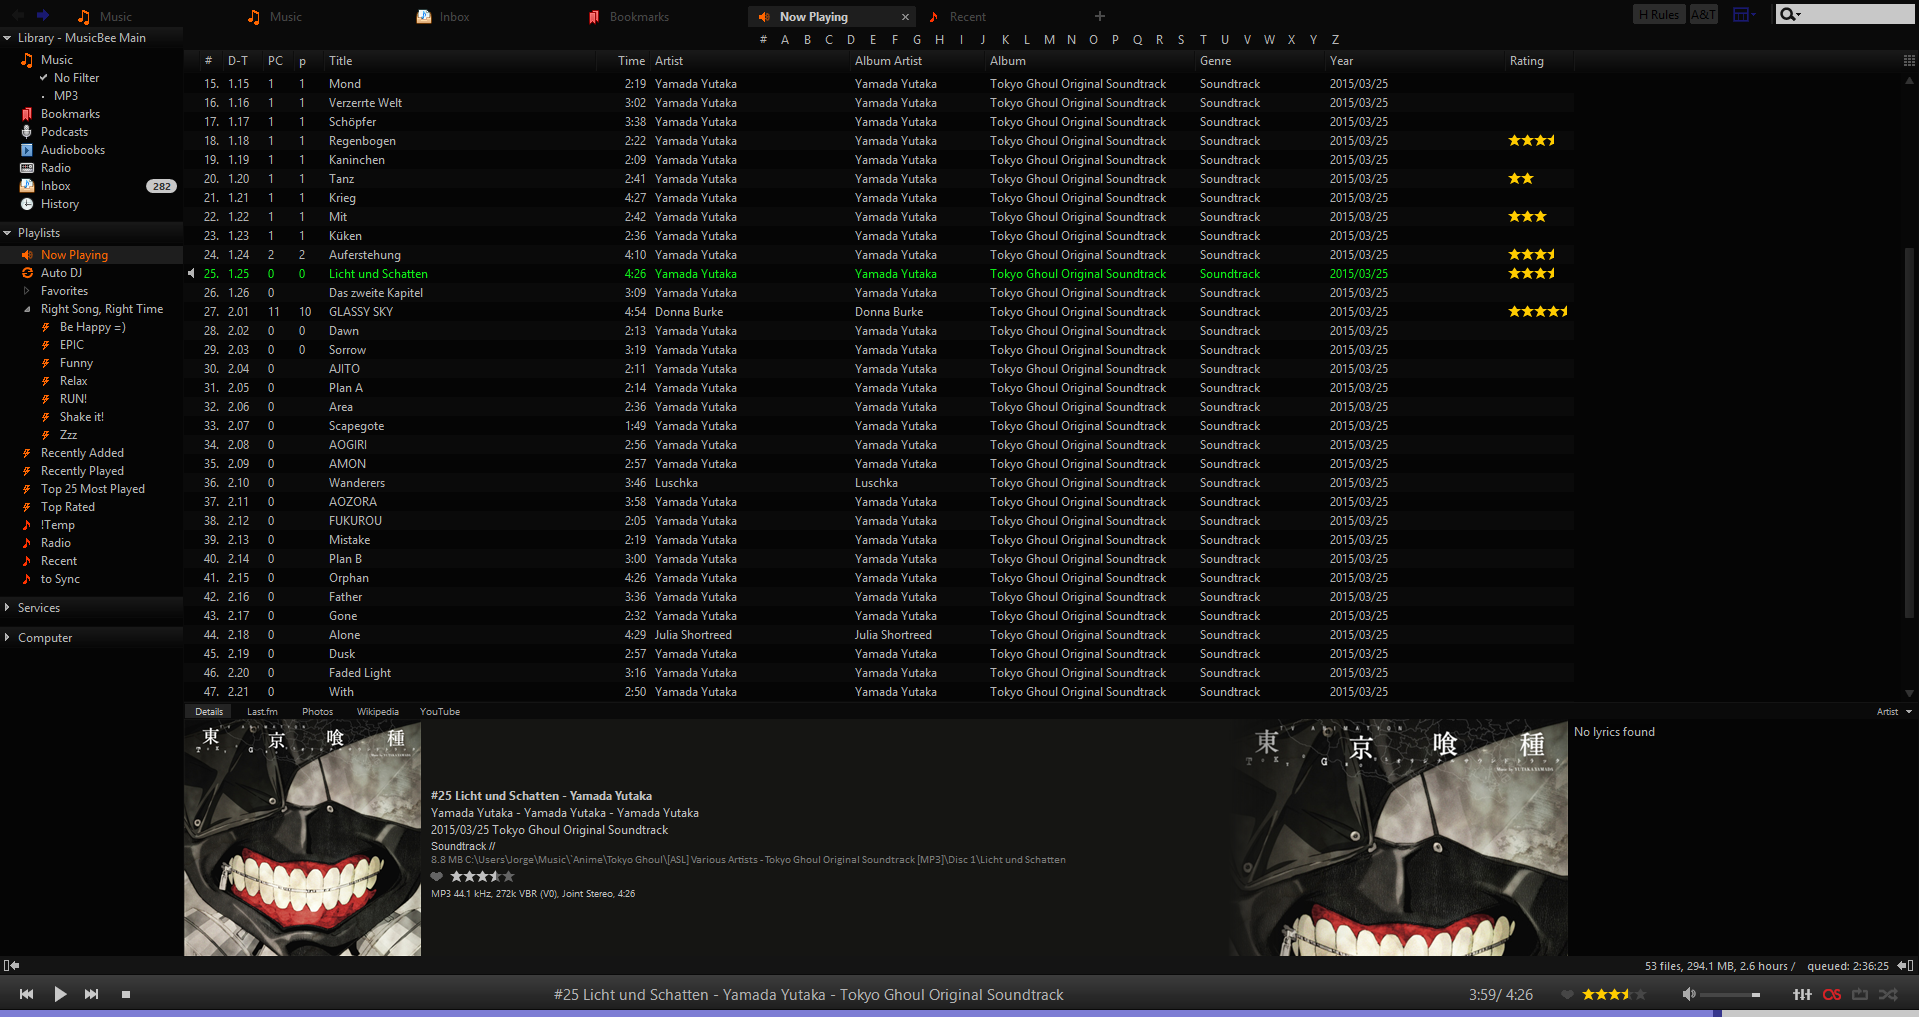Collapse the left panel via the bottom-left icon
1919x1017 pixels.
[11, 965]
